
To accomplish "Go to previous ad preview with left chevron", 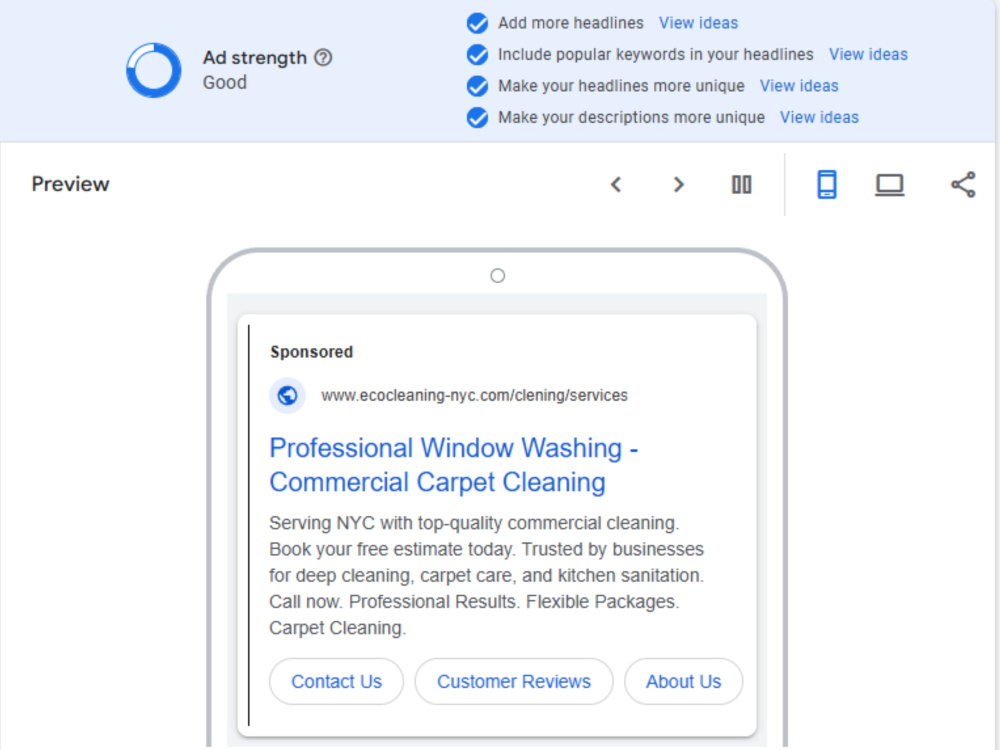I will coord(615,184).
